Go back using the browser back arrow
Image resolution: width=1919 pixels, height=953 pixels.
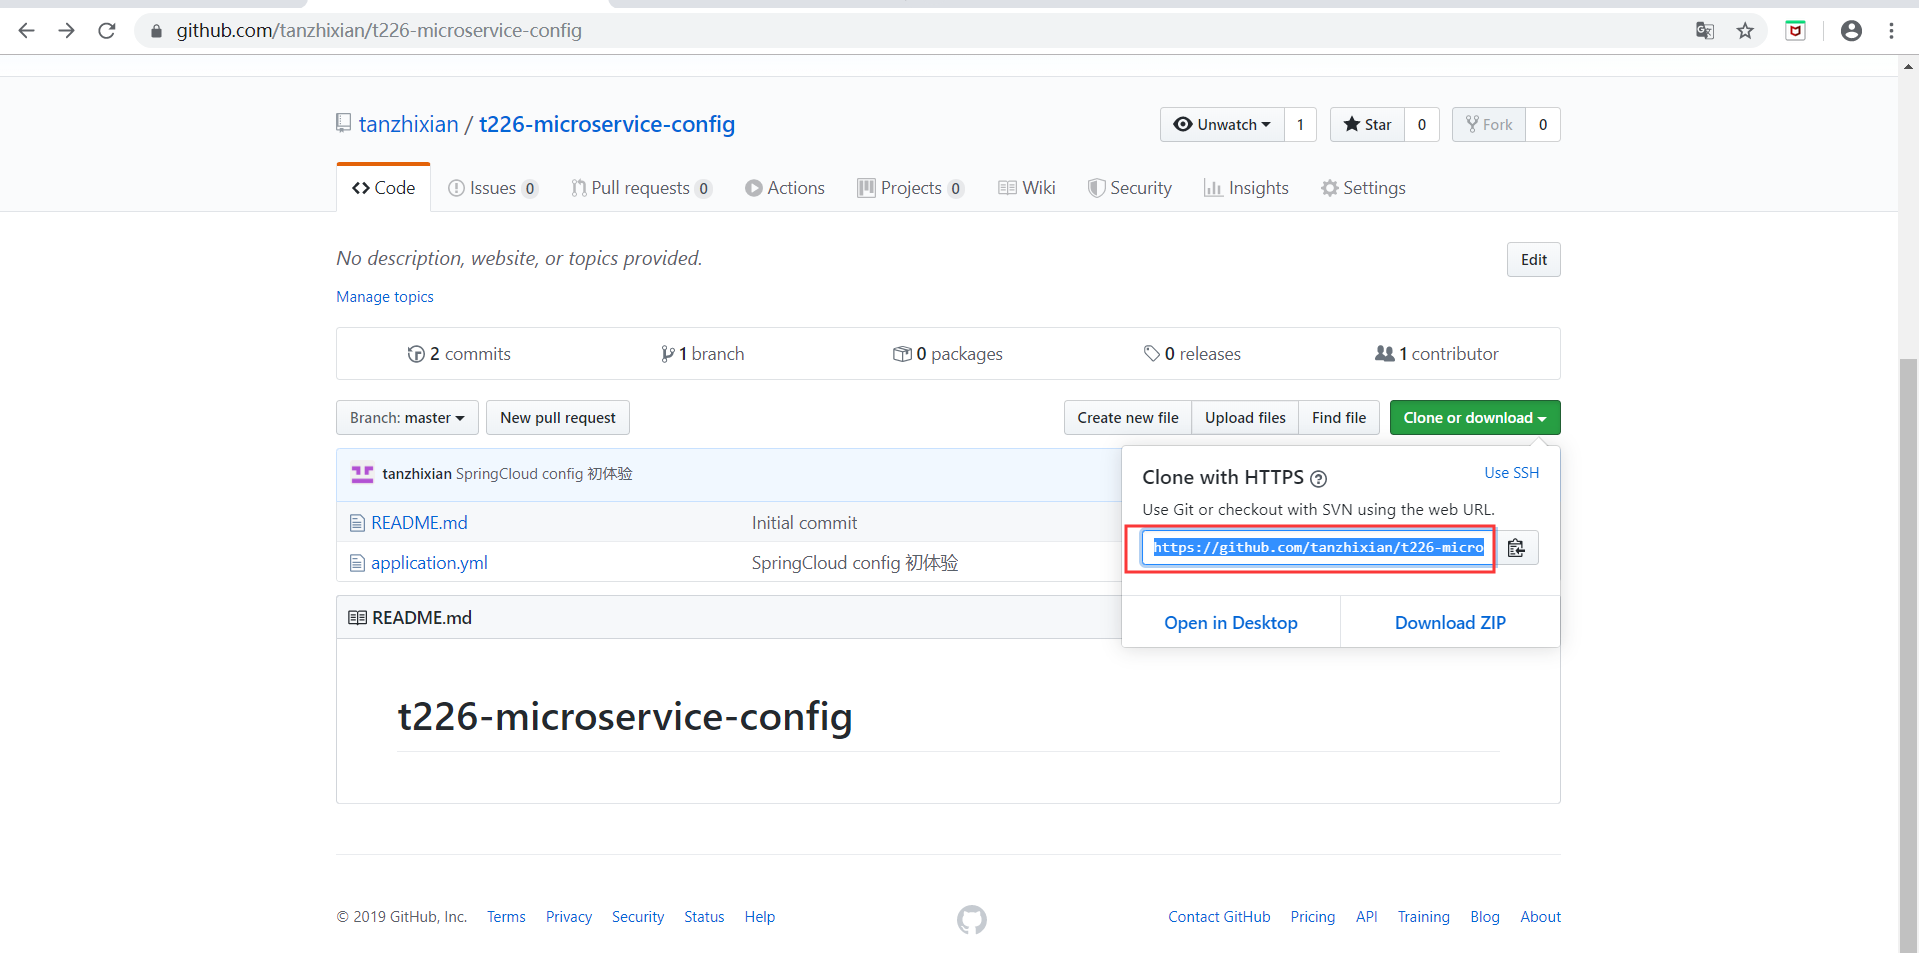click(x=27, y=31)
